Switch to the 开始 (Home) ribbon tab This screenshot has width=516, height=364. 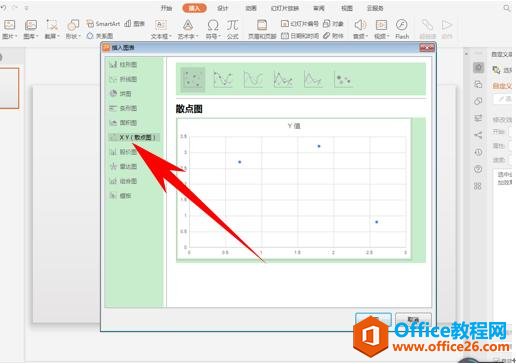(166, 8)
